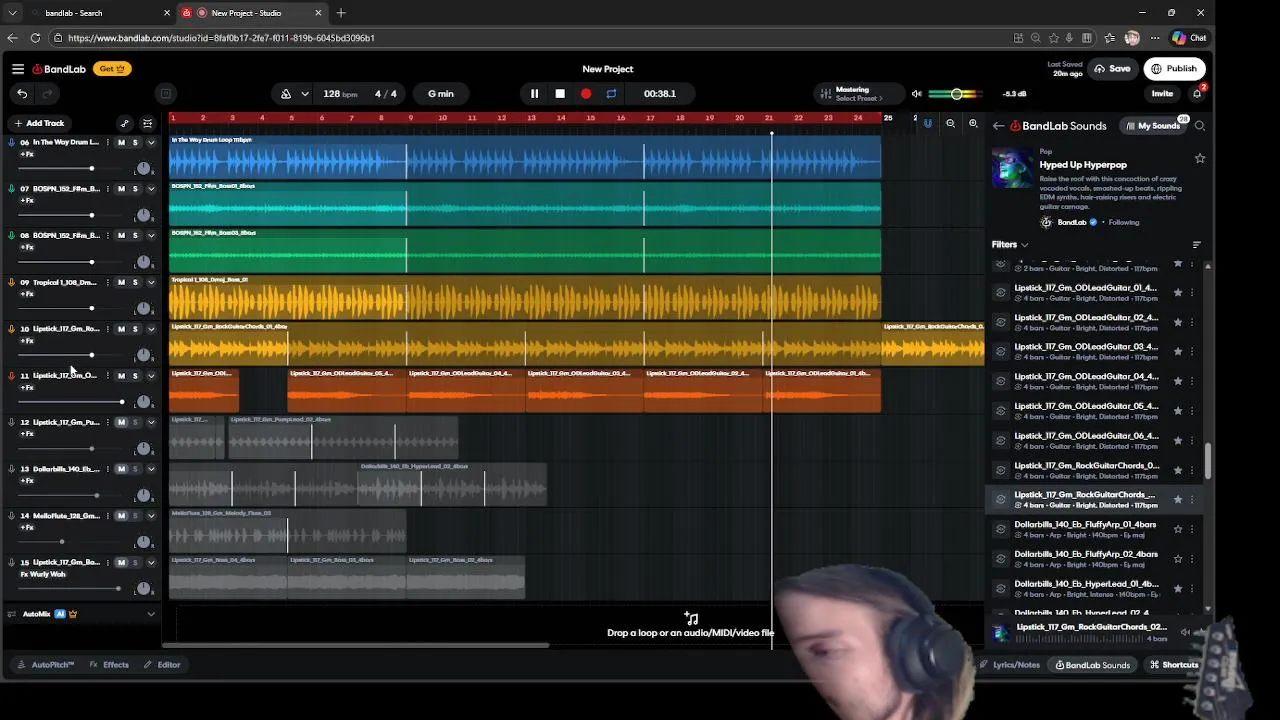
Task: Open sort options in Sounds list
Action: coord(1197,245)
